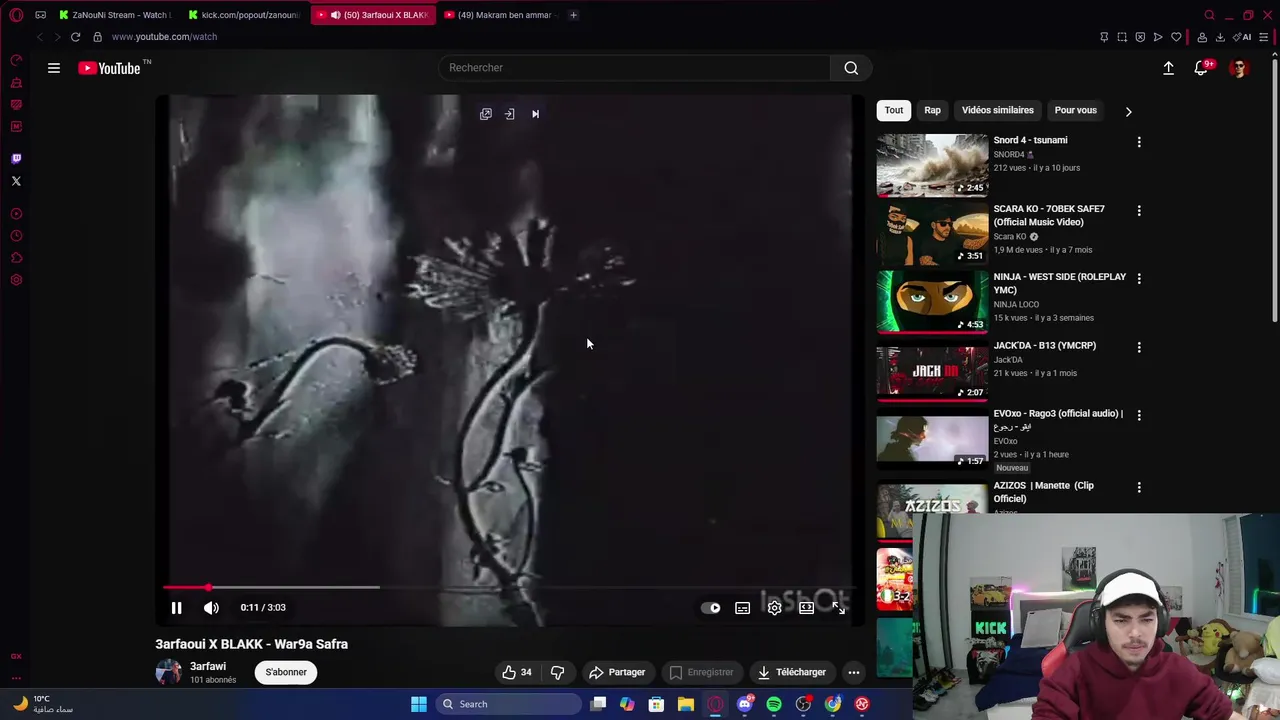Switch to theater mode view
Viewport: 1280px width, 720px height.
pyautogui.click(x=806, y=608)
